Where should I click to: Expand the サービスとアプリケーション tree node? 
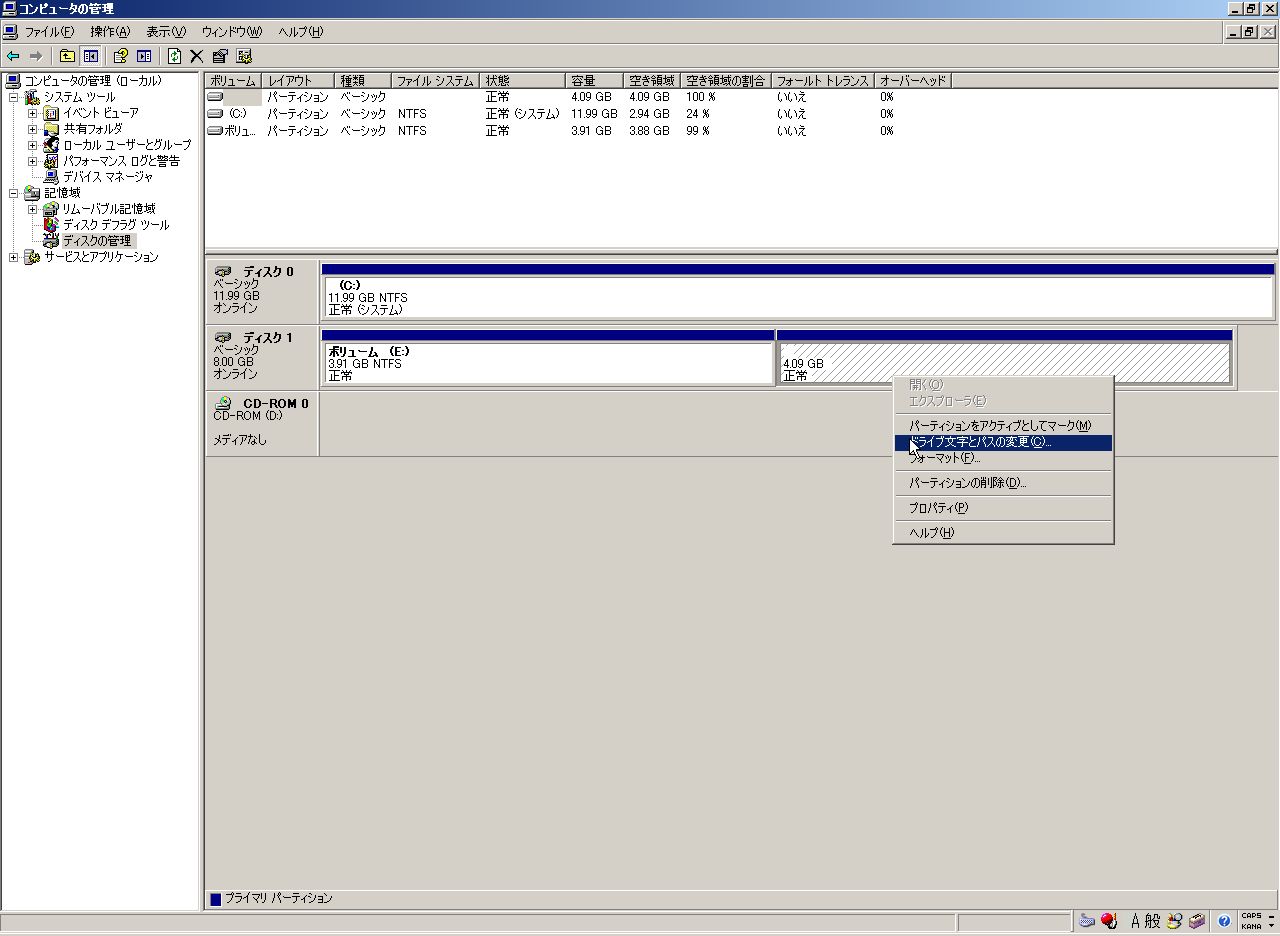click(x=13, y=257)
